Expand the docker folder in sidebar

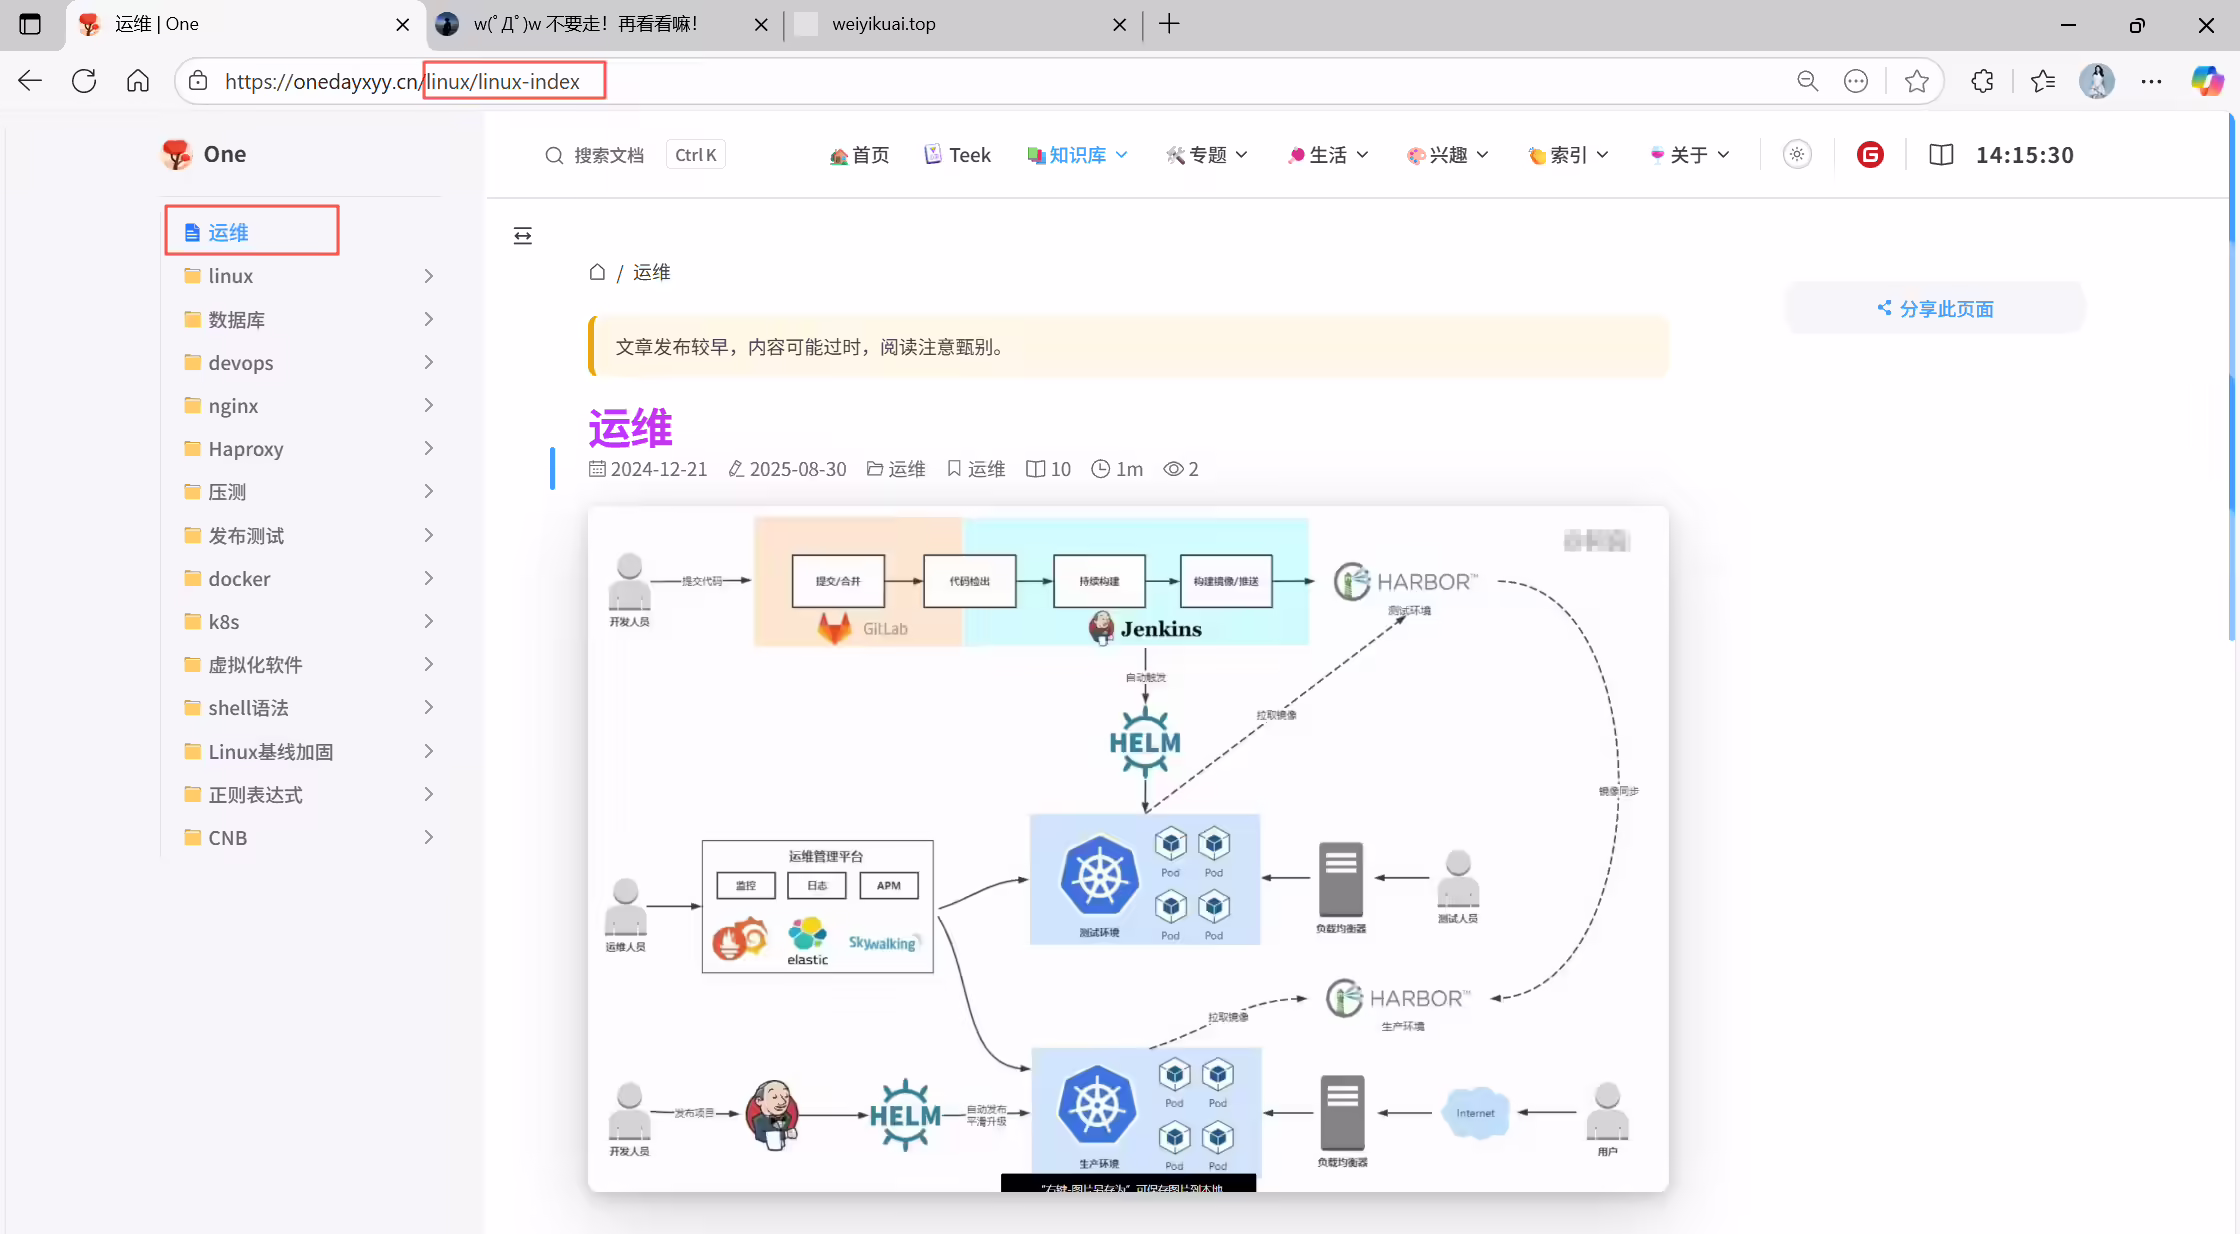[x=310, y=579]
